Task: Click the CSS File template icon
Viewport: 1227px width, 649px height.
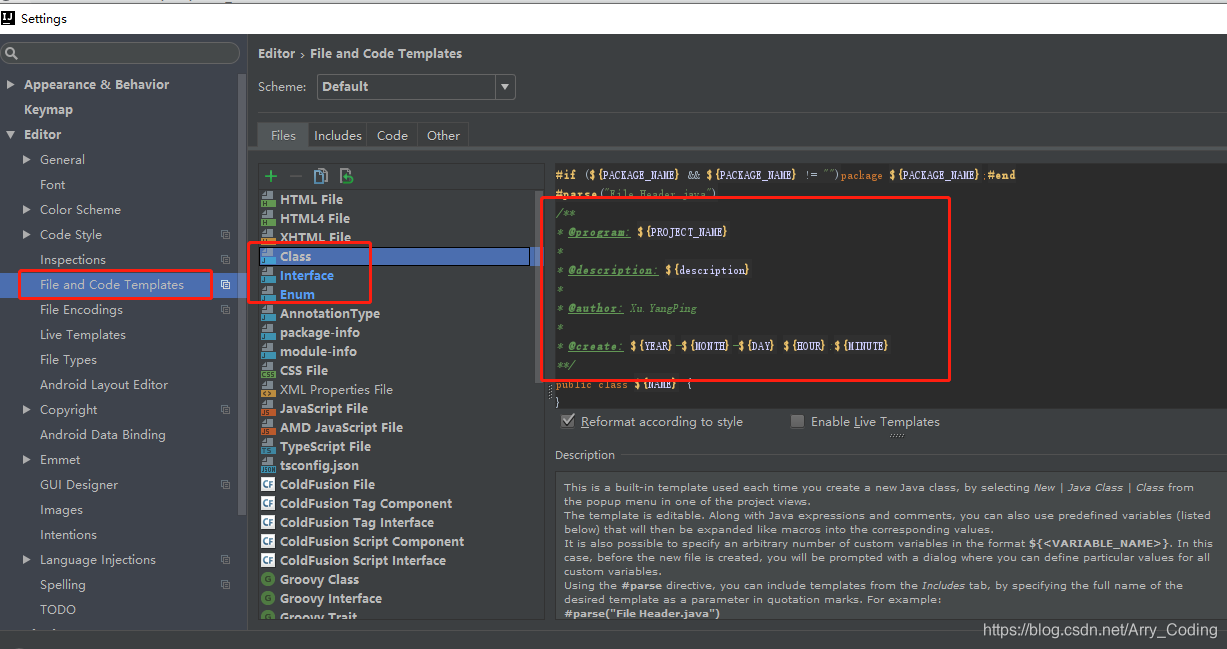Action: [x=268, y=370]
